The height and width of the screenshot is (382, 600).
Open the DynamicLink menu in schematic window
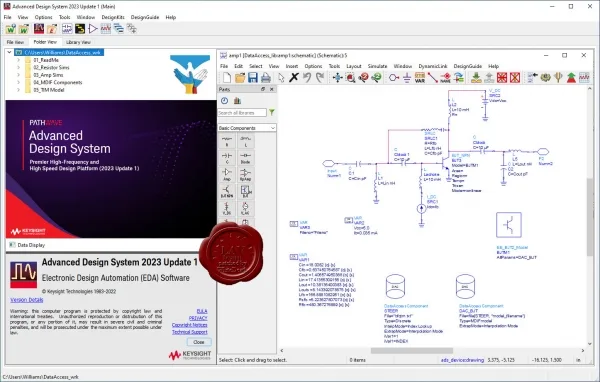coord(433,66)
